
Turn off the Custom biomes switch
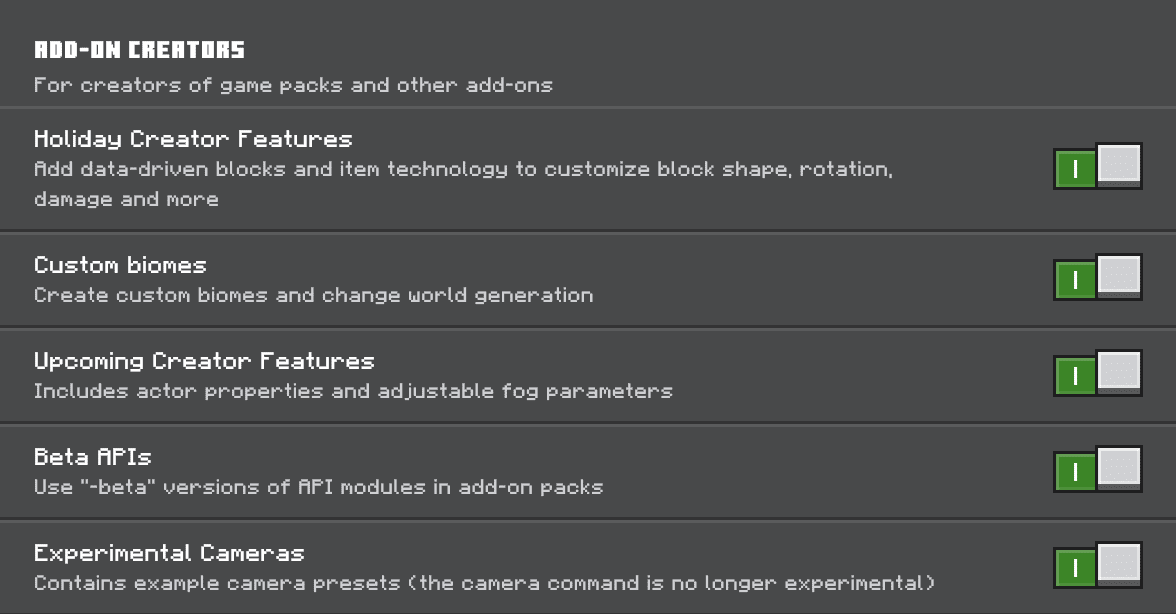pyautogui.click(x=1097, y=277)
